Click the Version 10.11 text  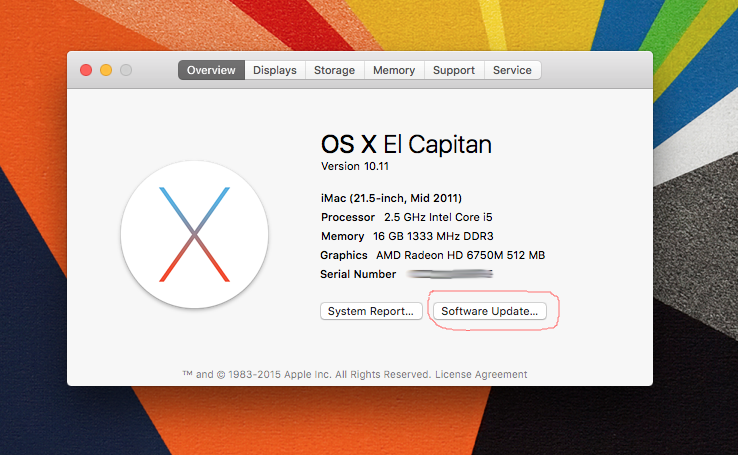[355, 166]
